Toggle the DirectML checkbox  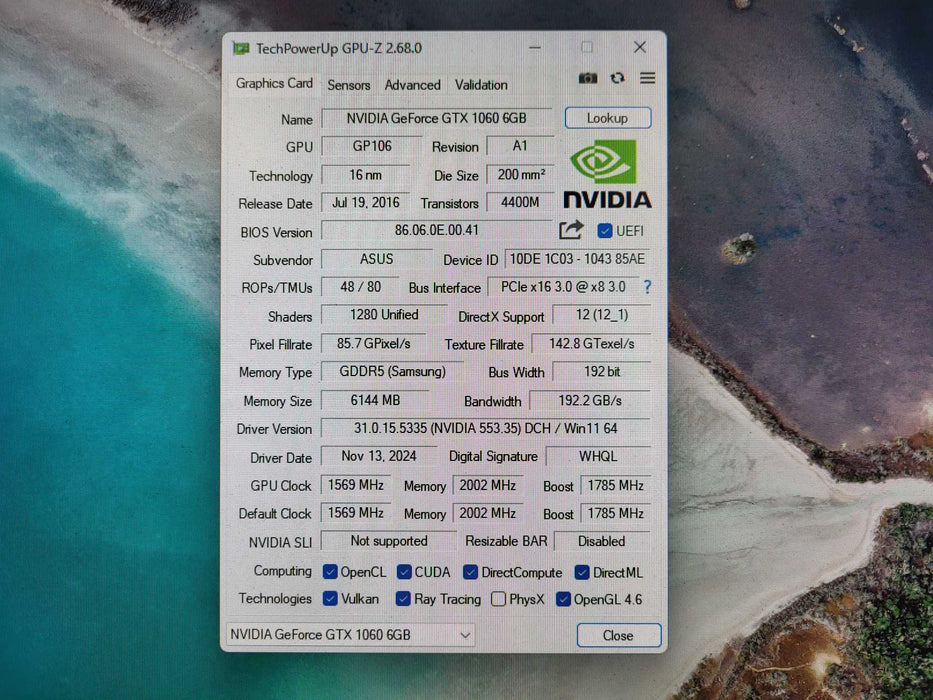[x=582, y=573]
